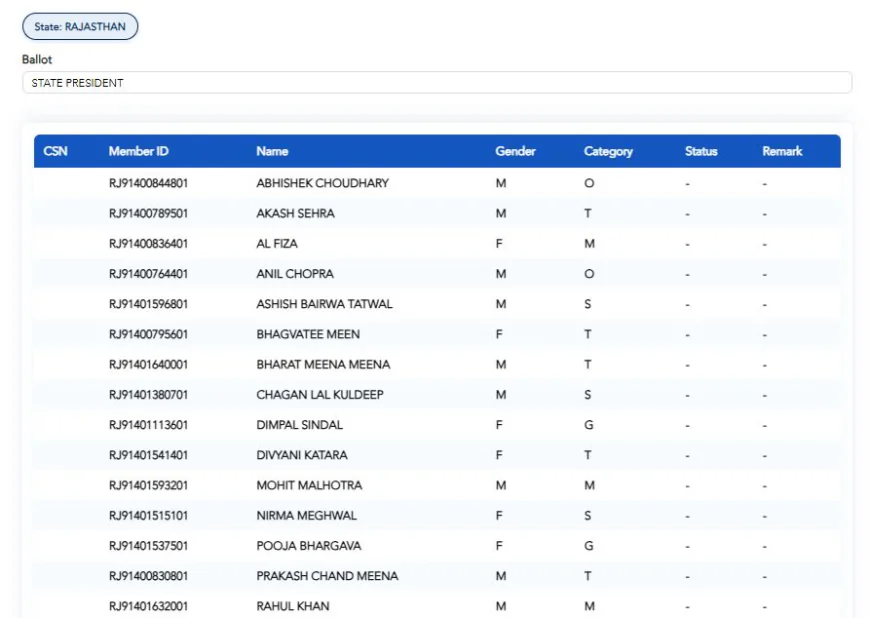Select the AL FIZA candidate row
870x618 pixels.
[x=277, y=243]
